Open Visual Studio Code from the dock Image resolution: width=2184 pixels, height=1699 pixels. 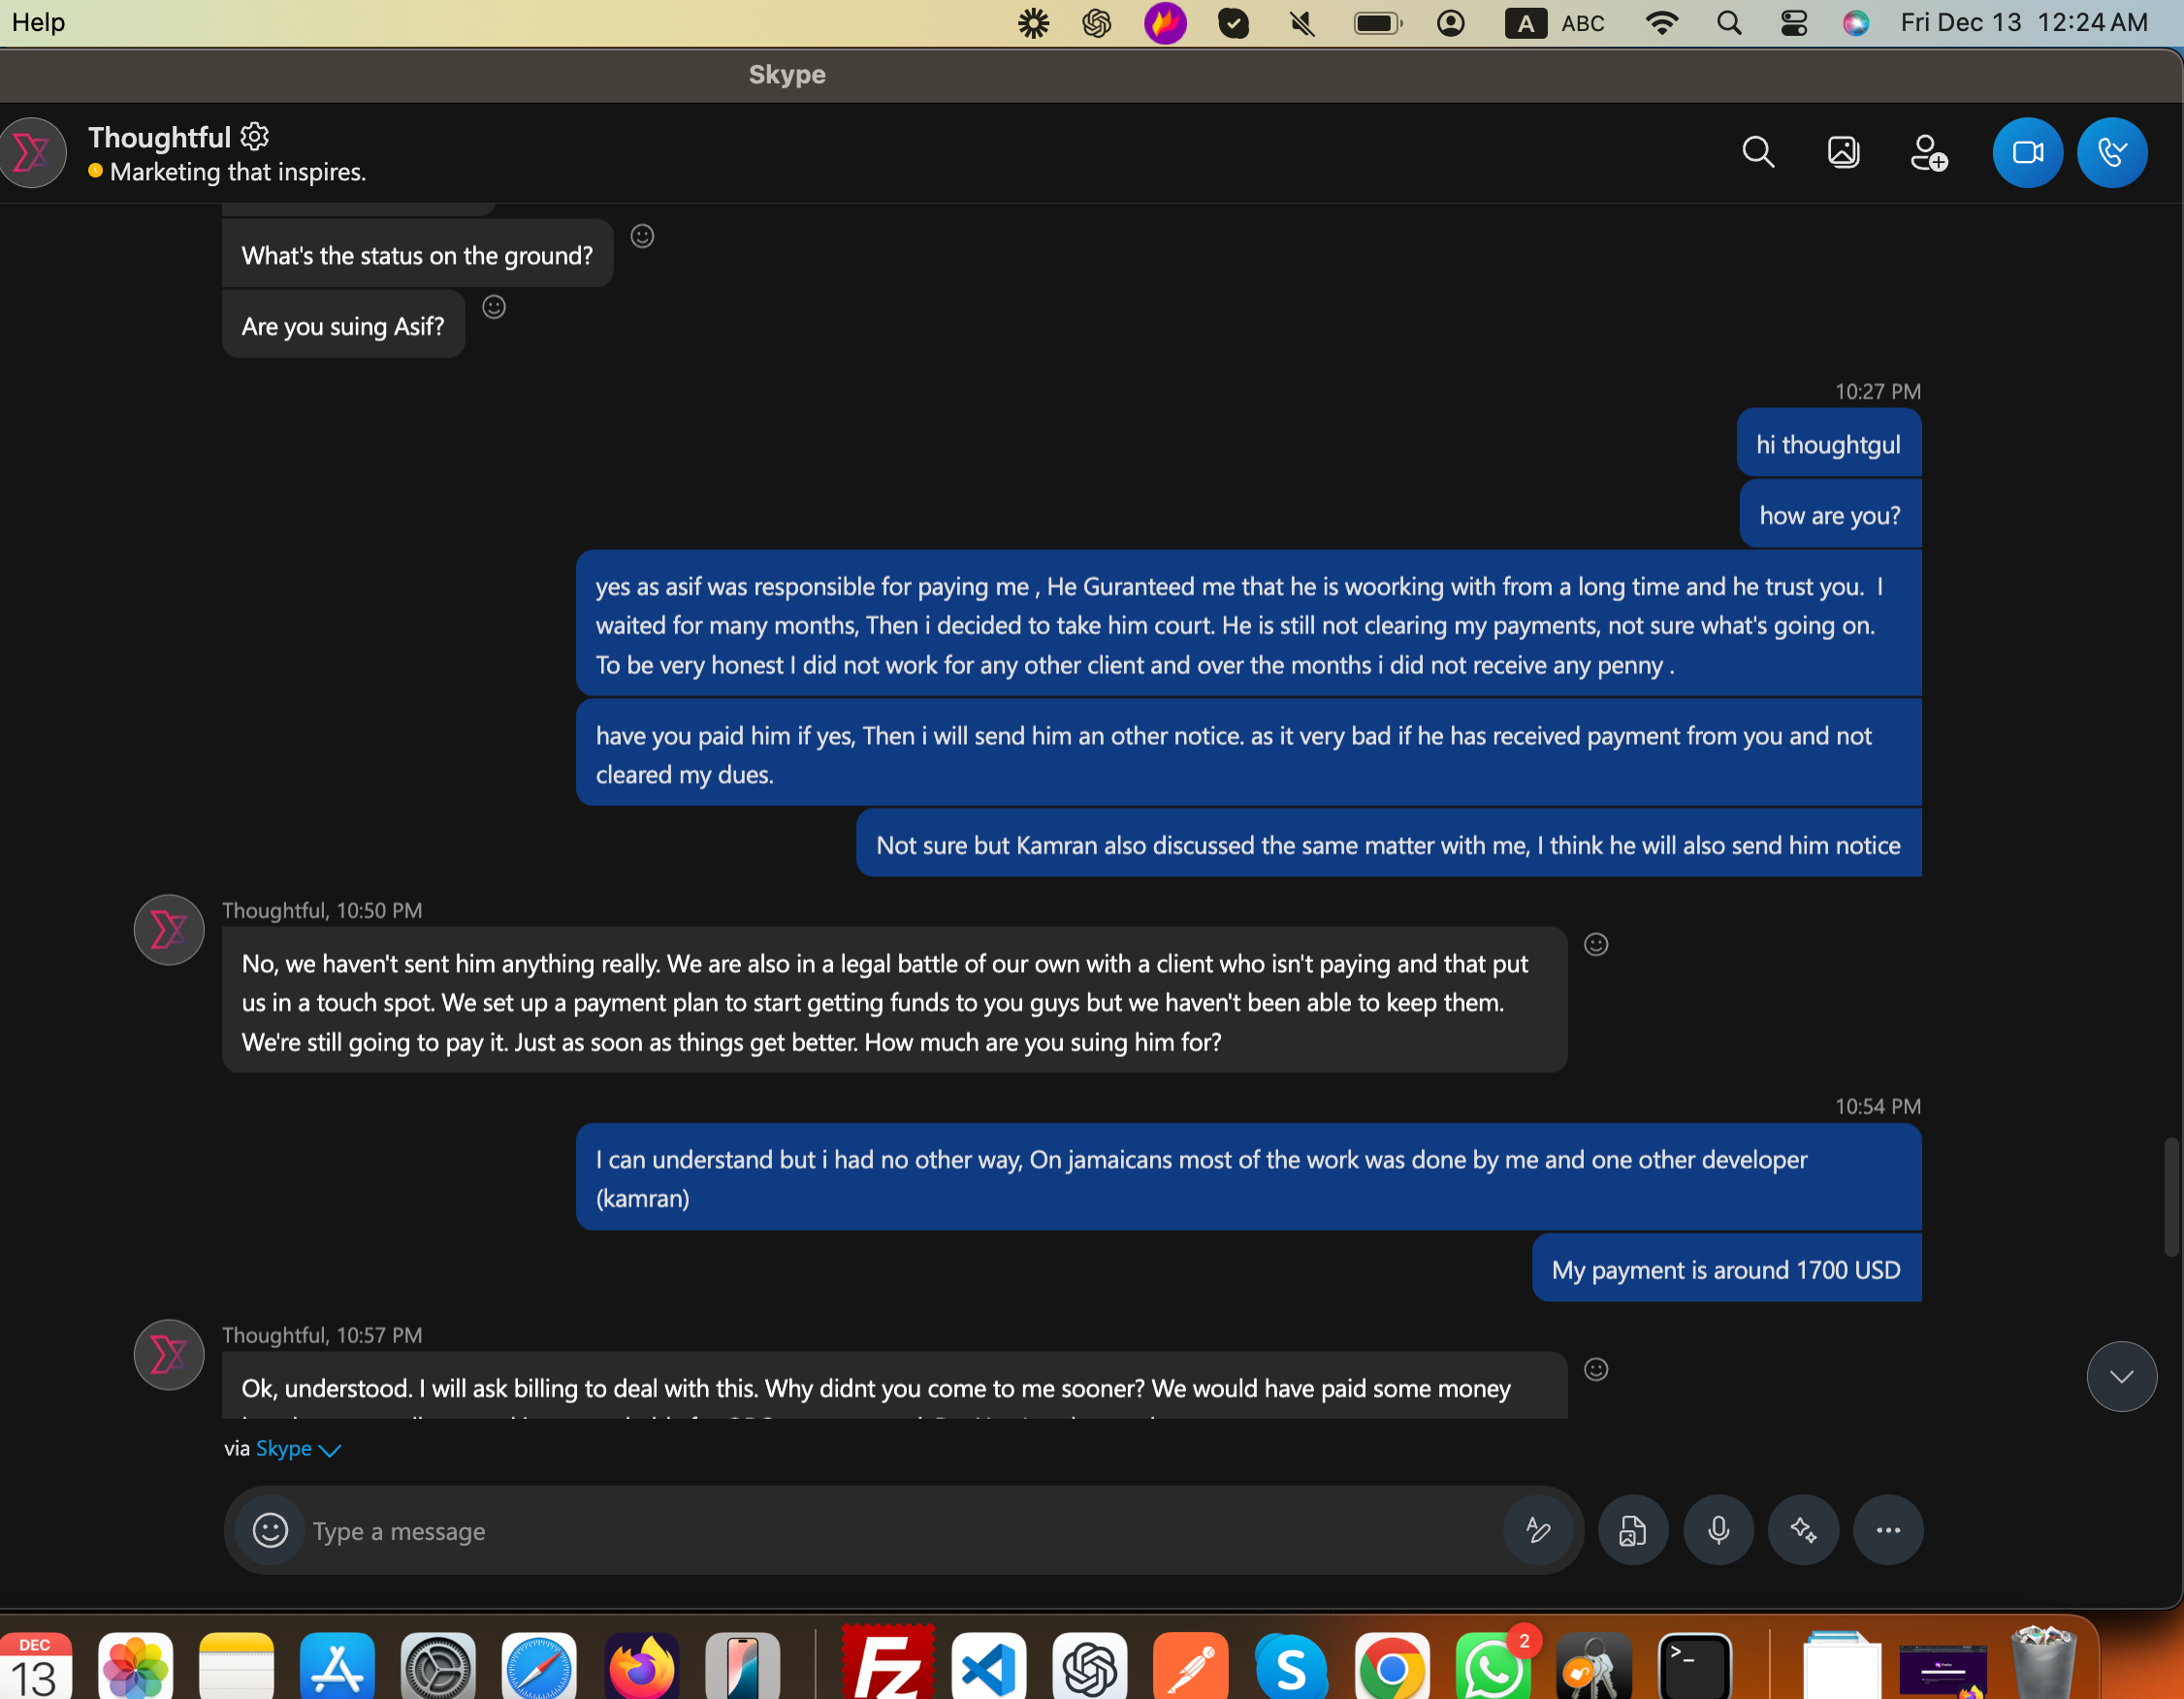pos(989,1667)
